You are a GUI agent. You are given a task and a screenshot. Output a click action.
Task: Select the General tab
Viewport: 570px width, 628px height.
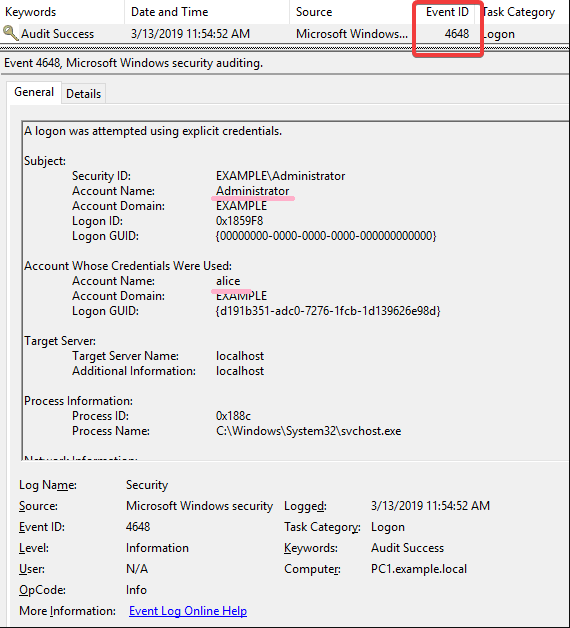(x=34, y=92)
